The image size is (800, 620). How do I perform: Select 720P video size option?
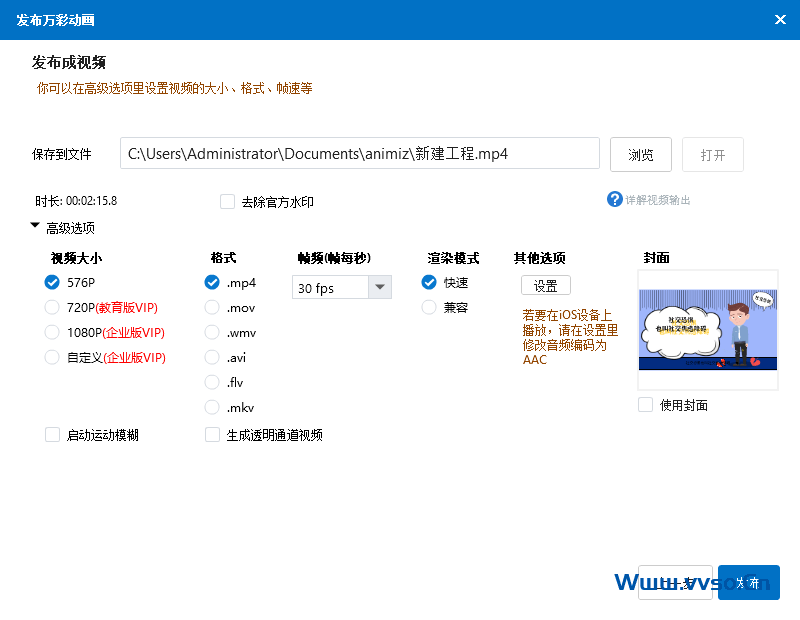point(53,307)
